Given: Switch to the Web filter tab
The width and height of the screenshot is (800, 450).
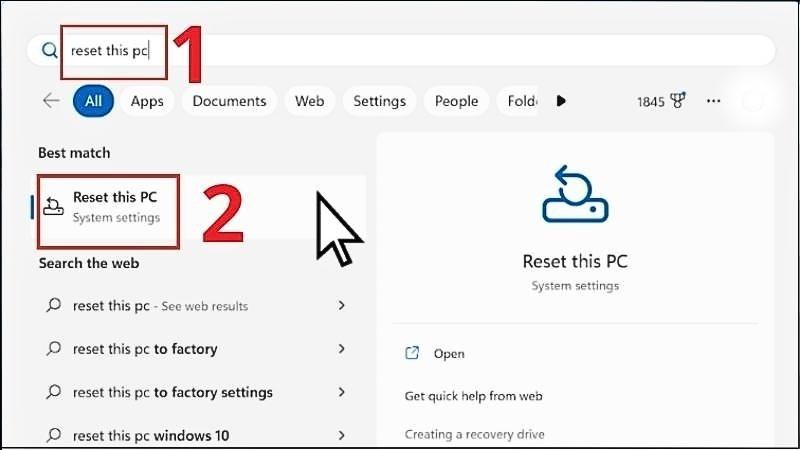Looking at the screenshot, I should tap(309, 101).
